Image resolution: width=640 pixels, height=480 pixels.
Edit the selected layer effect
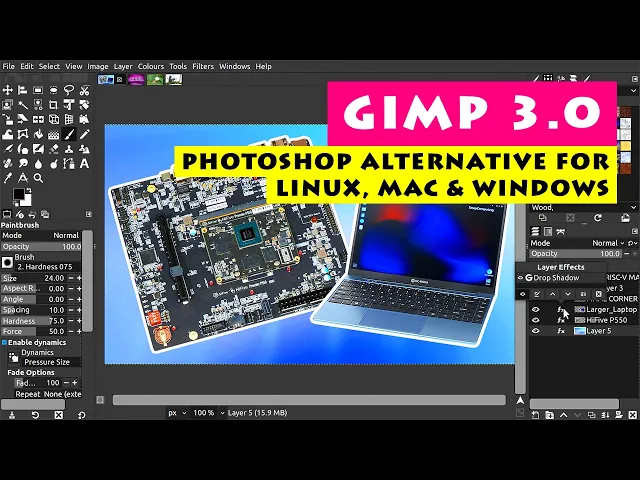(537, 294)
